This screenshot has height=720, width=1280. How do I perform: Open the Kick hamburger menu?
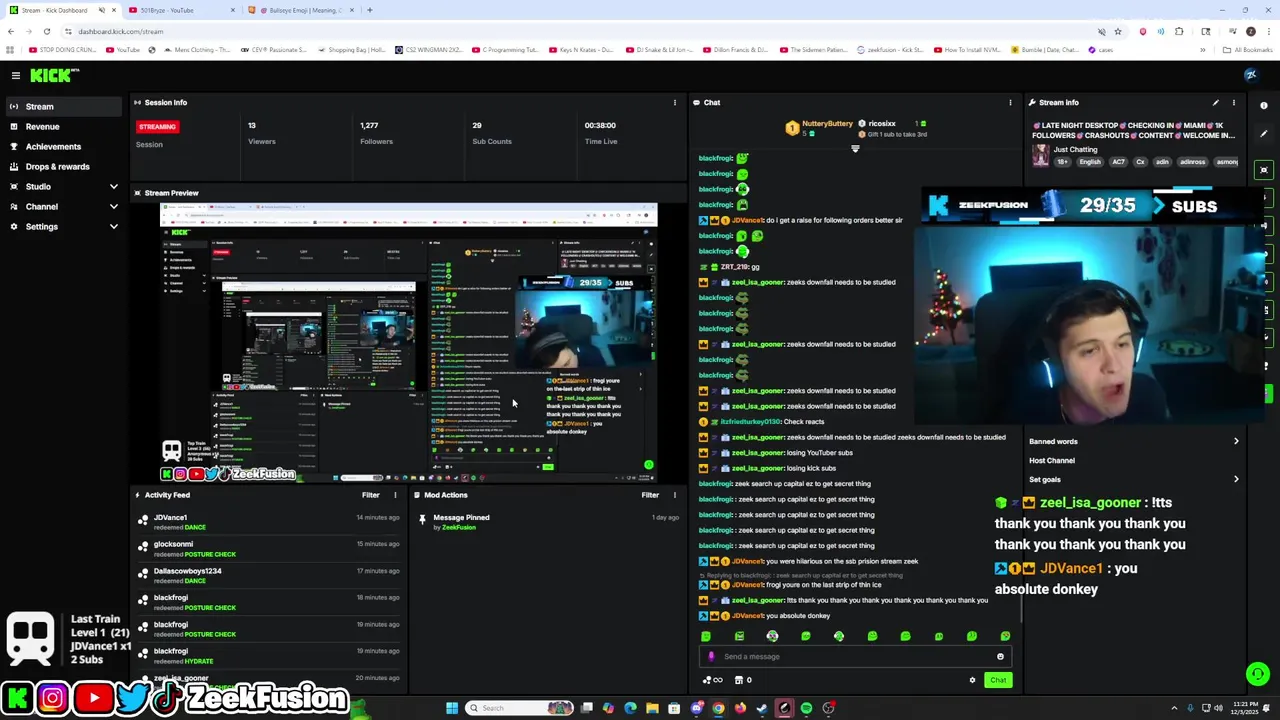(x=16, y=75)
